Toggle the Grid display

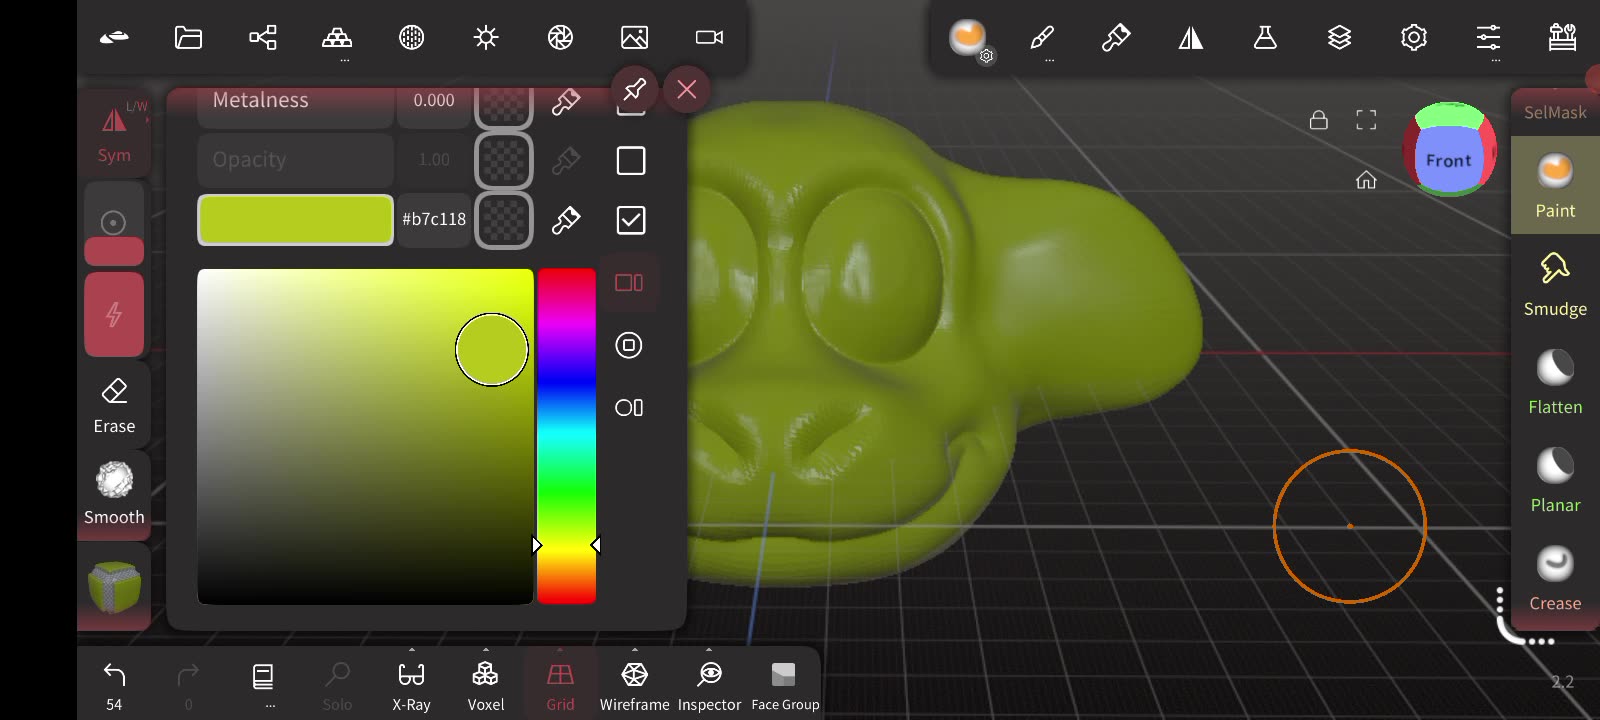click(x=560, y=685)
